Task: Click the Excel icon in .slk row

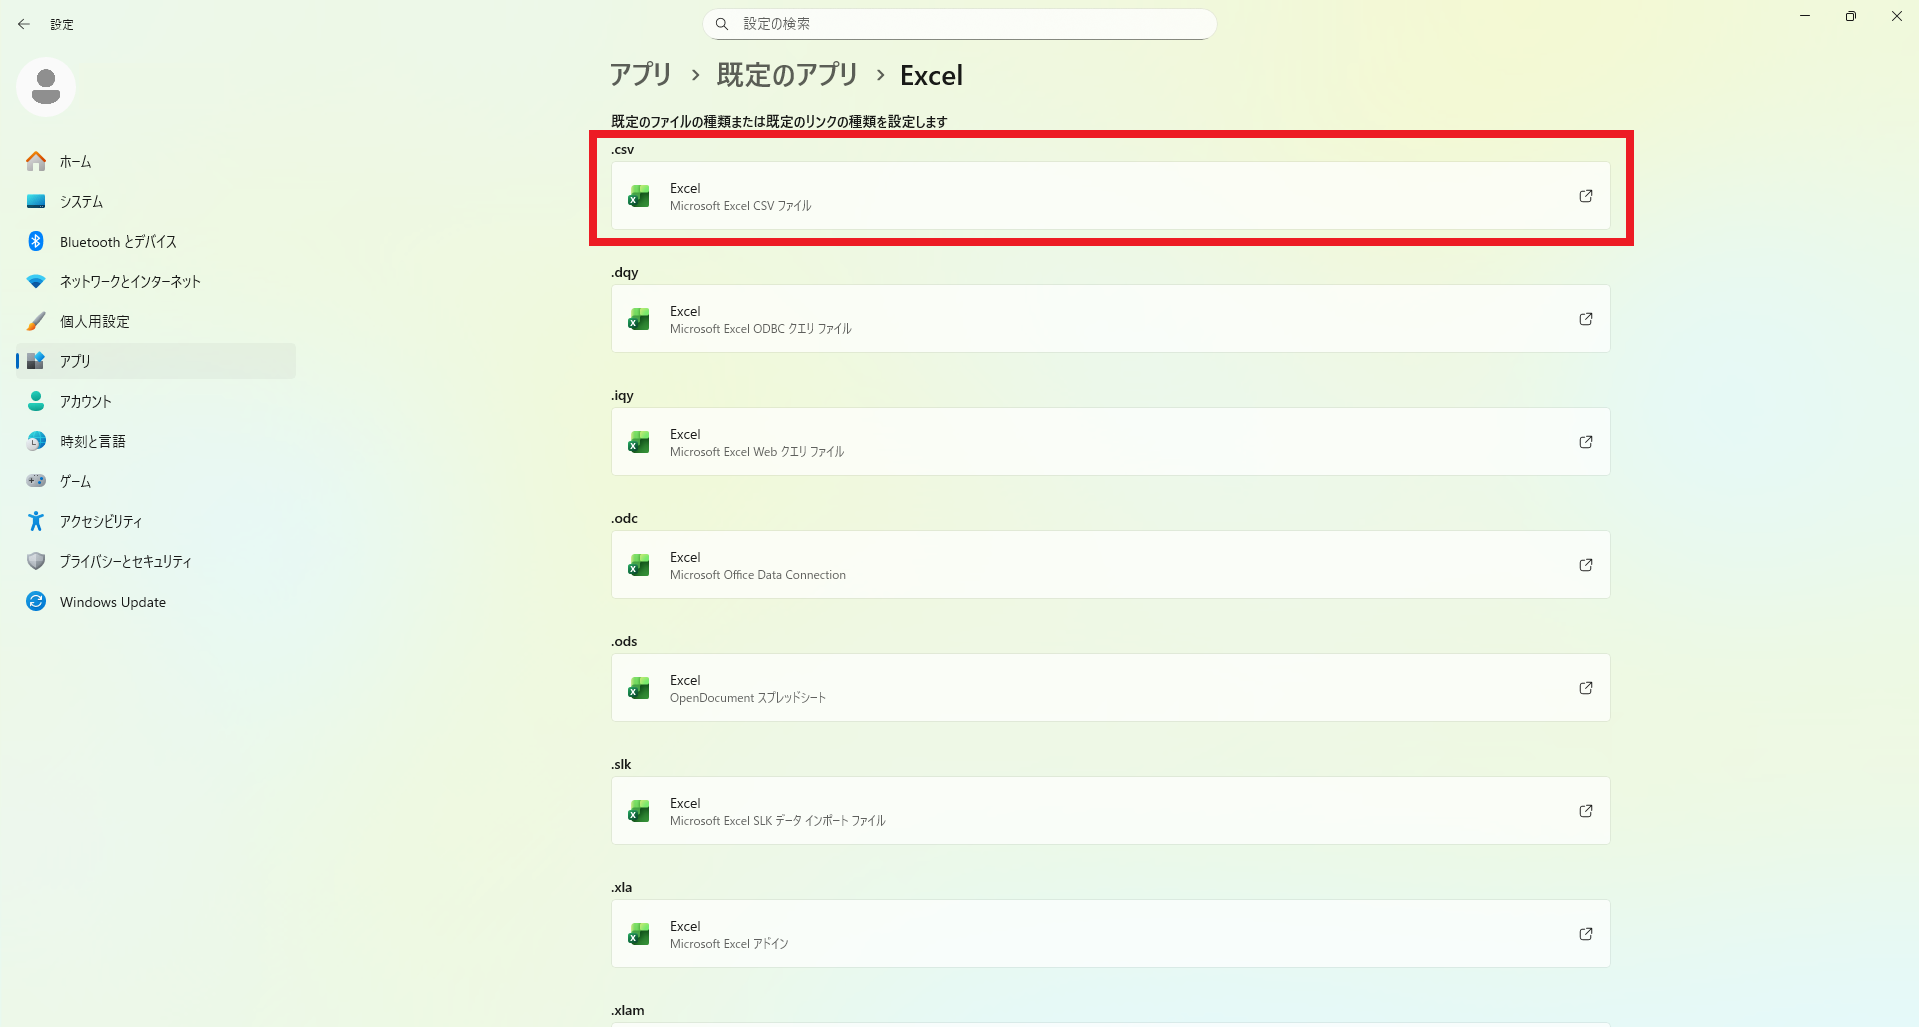Action: (639, 811)
